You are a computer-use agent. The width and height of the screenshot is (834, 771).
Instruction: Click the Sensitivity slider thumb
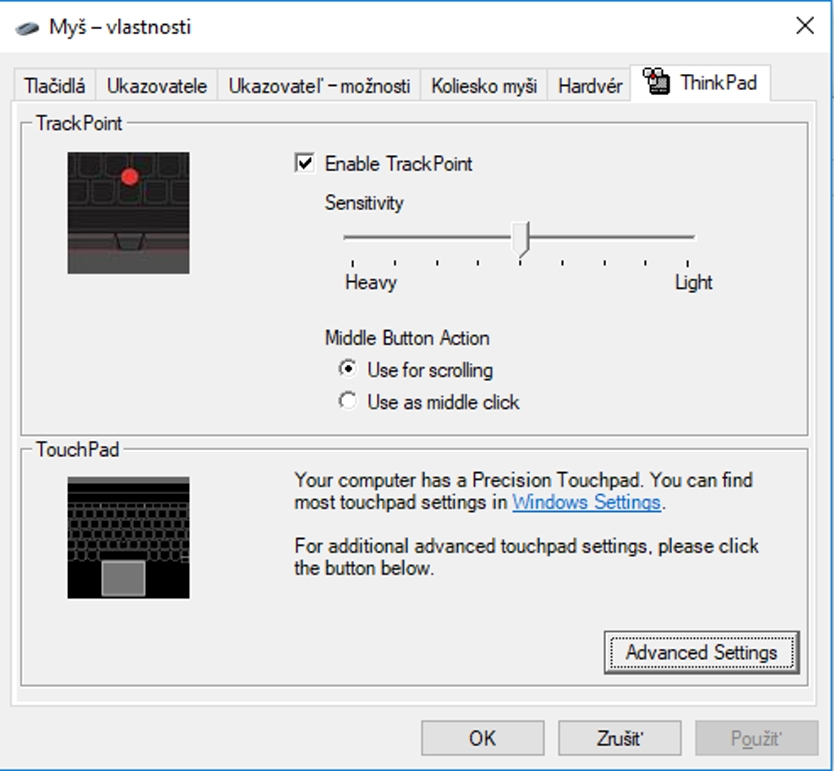[520, 239]
